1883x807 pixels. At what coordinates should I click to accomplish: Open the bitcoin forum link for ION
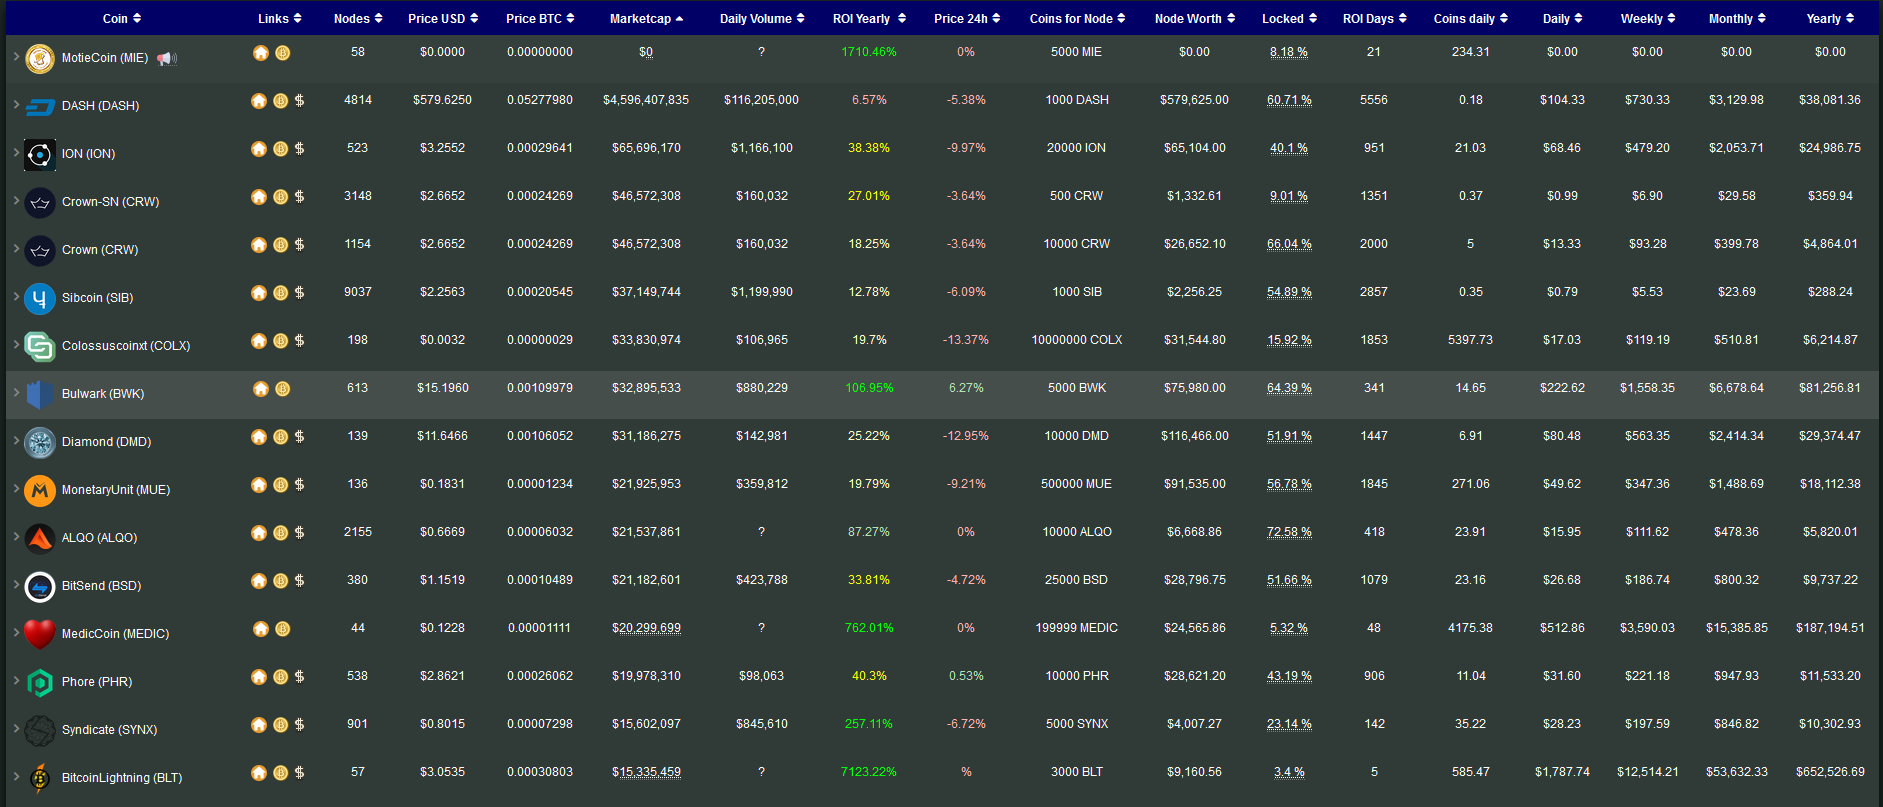click(281, 149)
